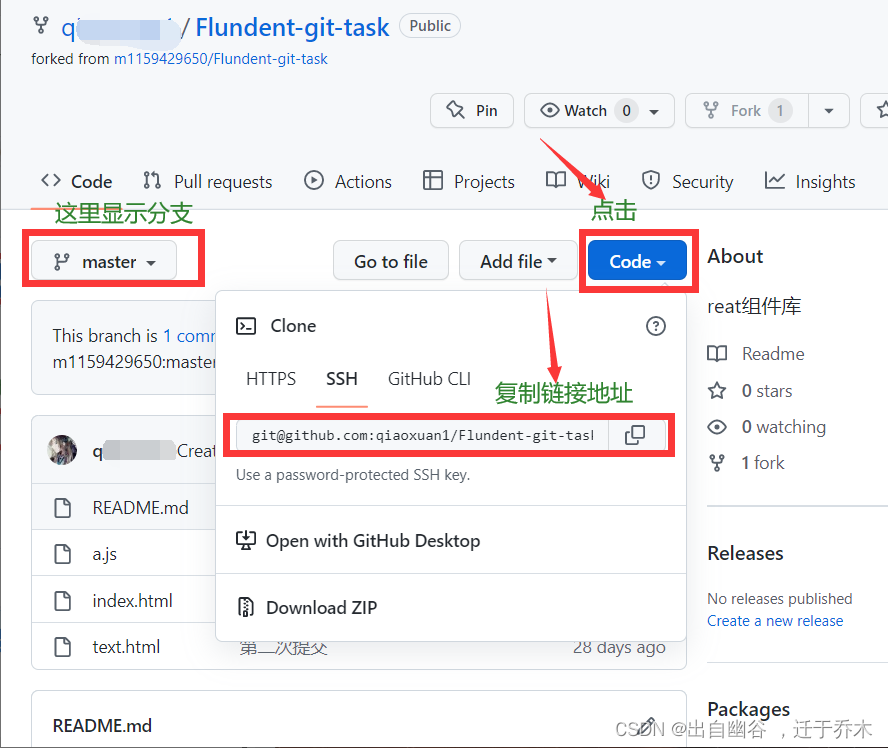Open the Flundent-git-task repository link
The image size is (888, 748).
[292, 27]
